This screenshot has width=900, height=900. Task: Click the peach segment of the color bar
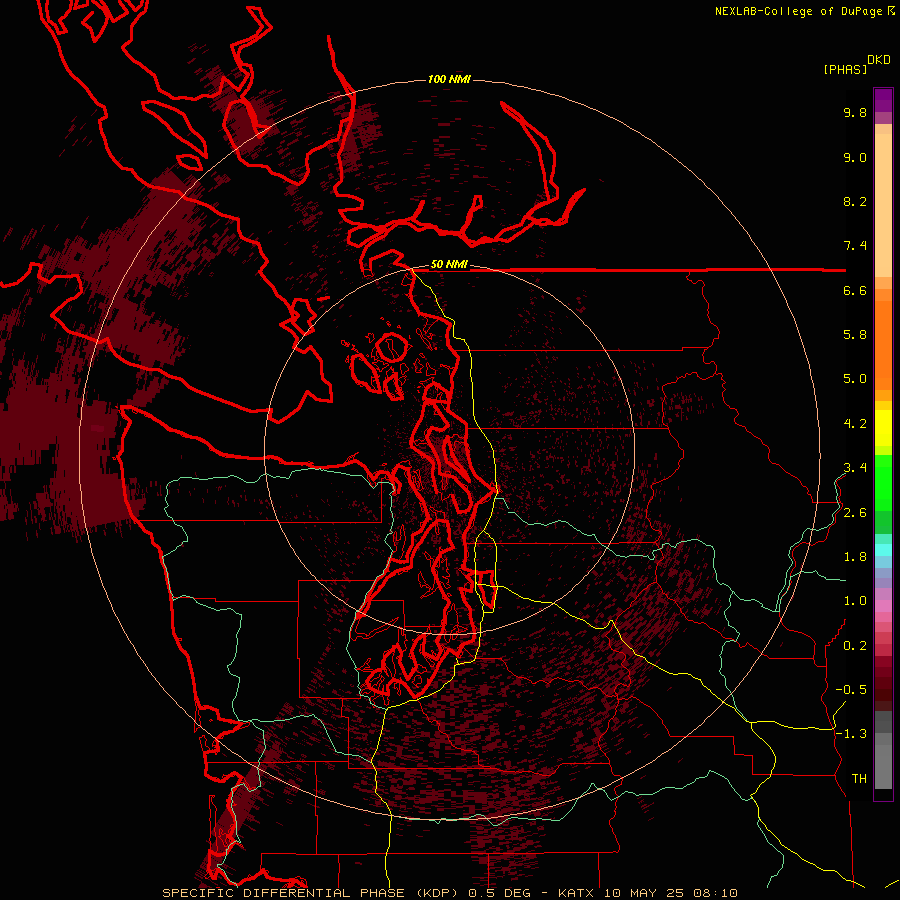point(883,205)
